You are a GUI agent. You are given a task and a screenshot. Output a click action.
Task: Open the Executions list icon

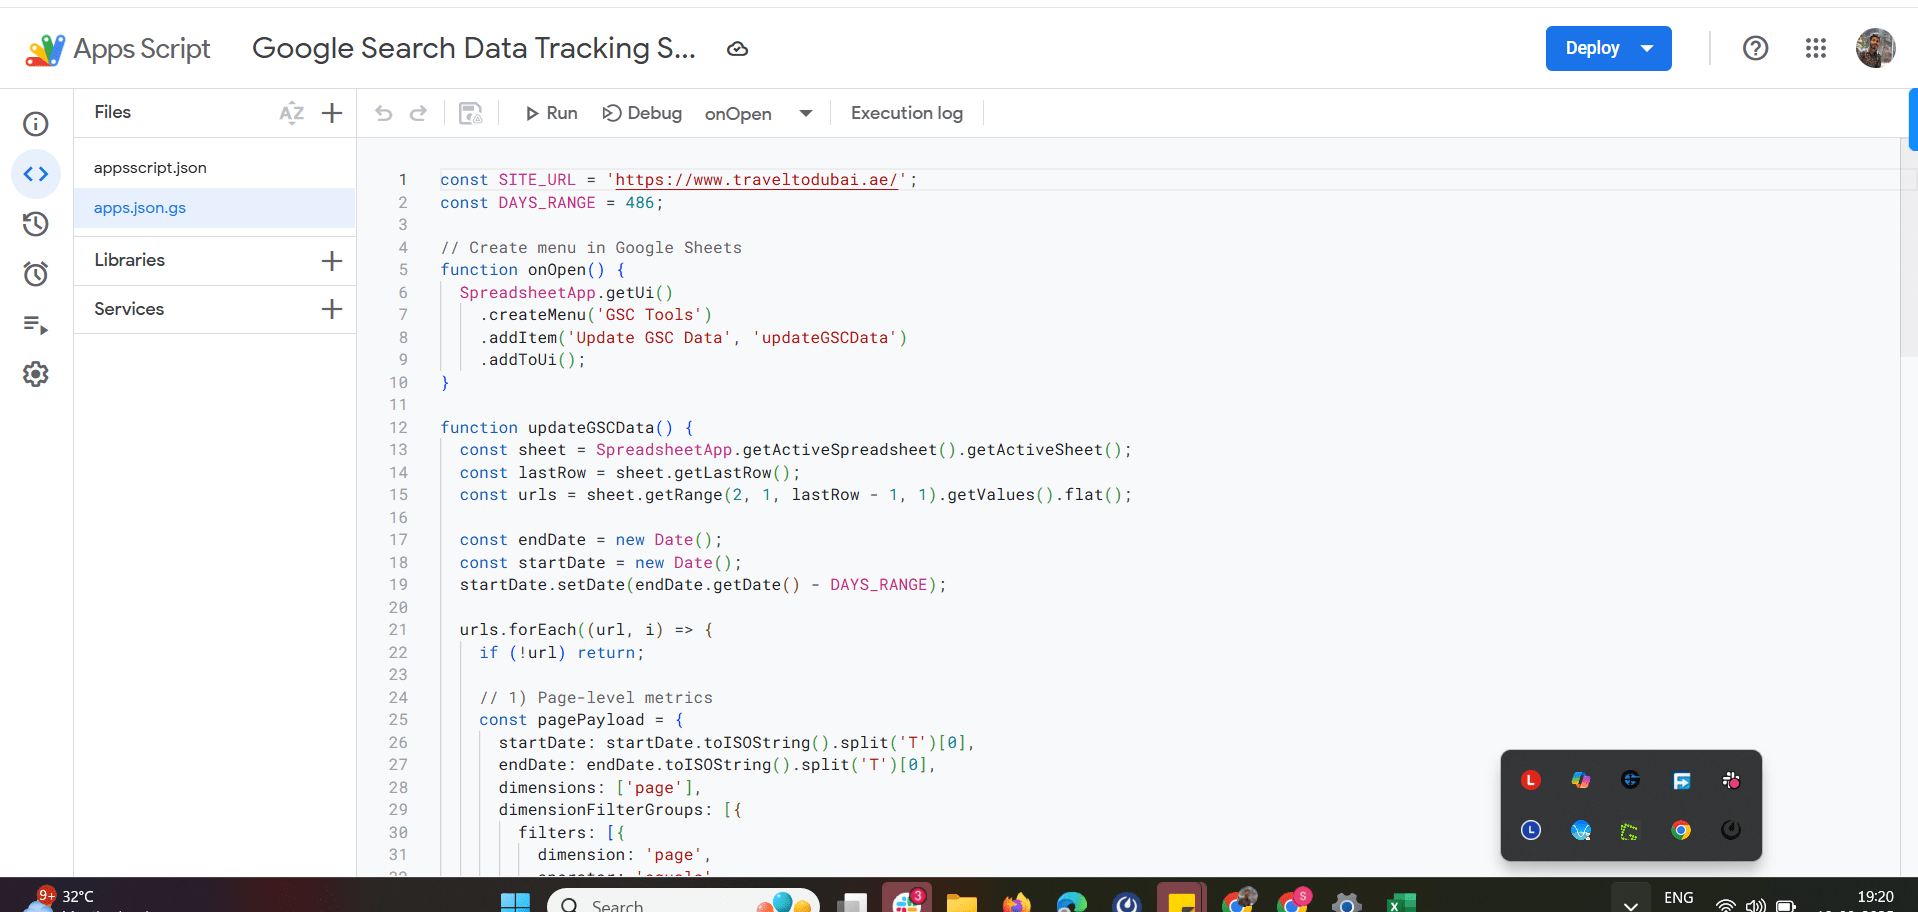36,324
